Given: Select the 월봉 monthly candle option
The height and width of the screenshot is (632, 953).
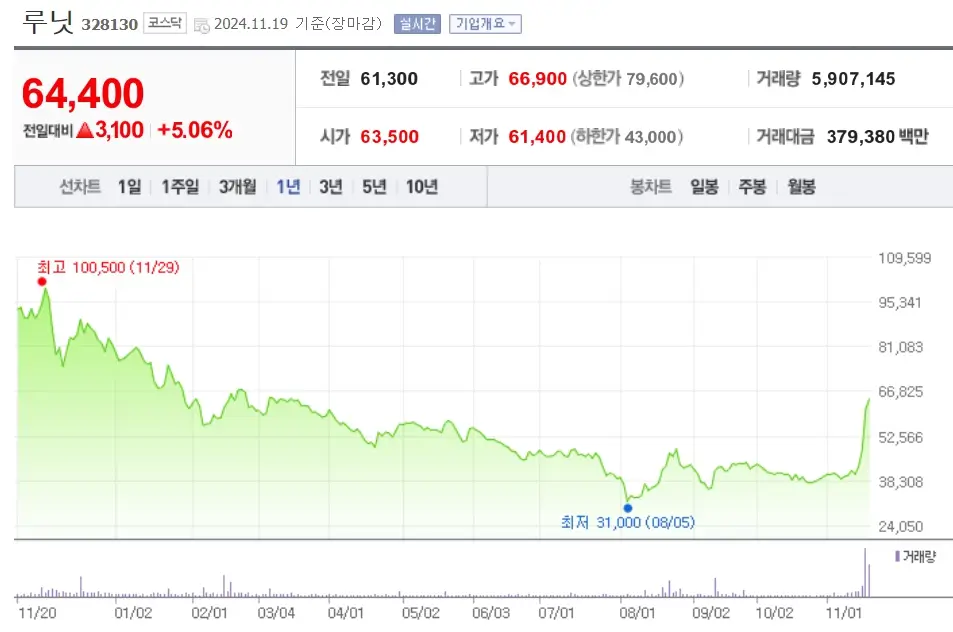Looking at the screenshot, I should (x=800, y=186).
